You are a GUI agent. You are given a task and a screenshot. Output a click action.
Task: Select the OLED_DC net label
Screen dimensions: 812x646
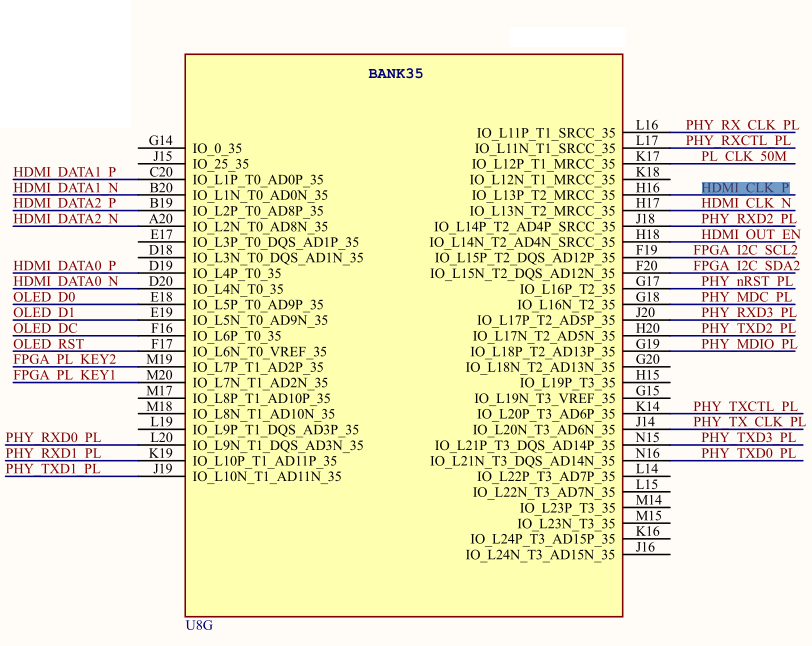pos(46,328)
